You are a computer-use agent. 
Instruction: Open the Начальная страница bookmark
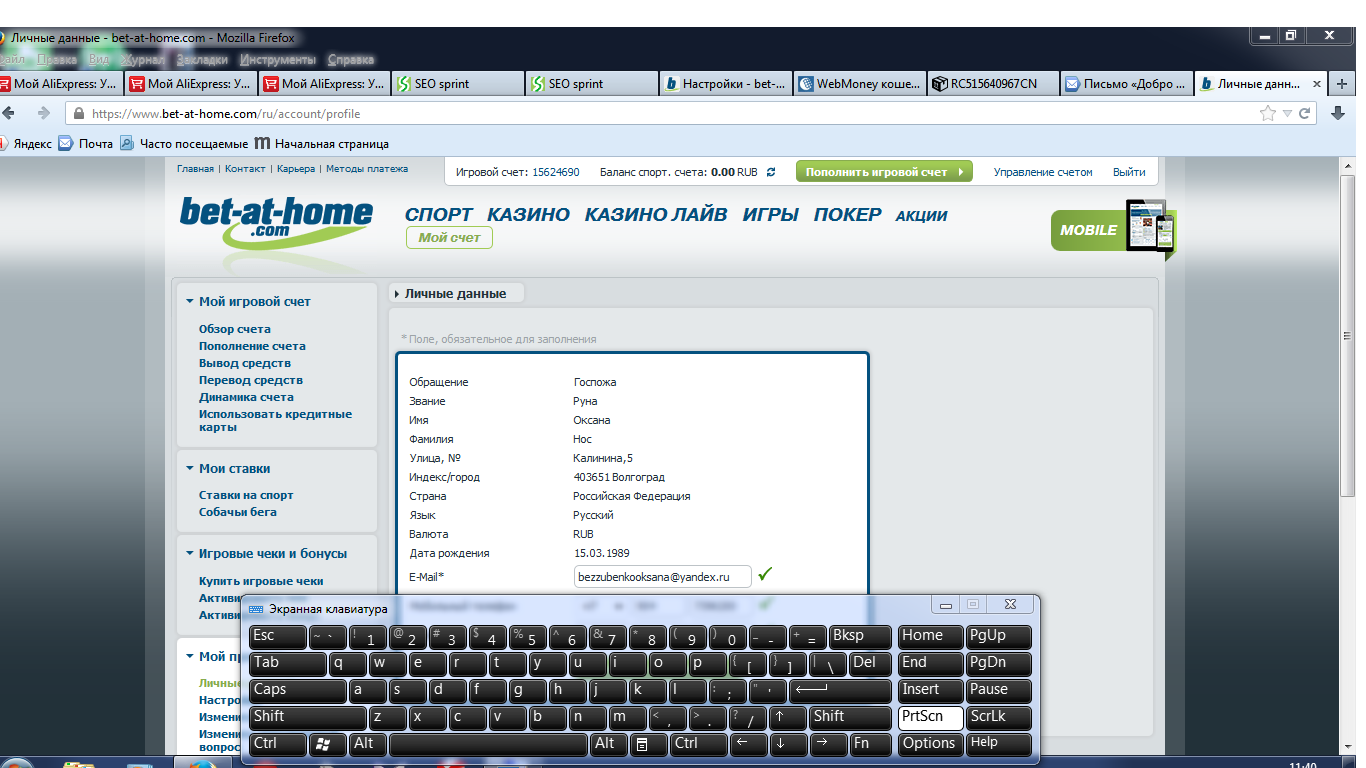click(x=322, y=143)
